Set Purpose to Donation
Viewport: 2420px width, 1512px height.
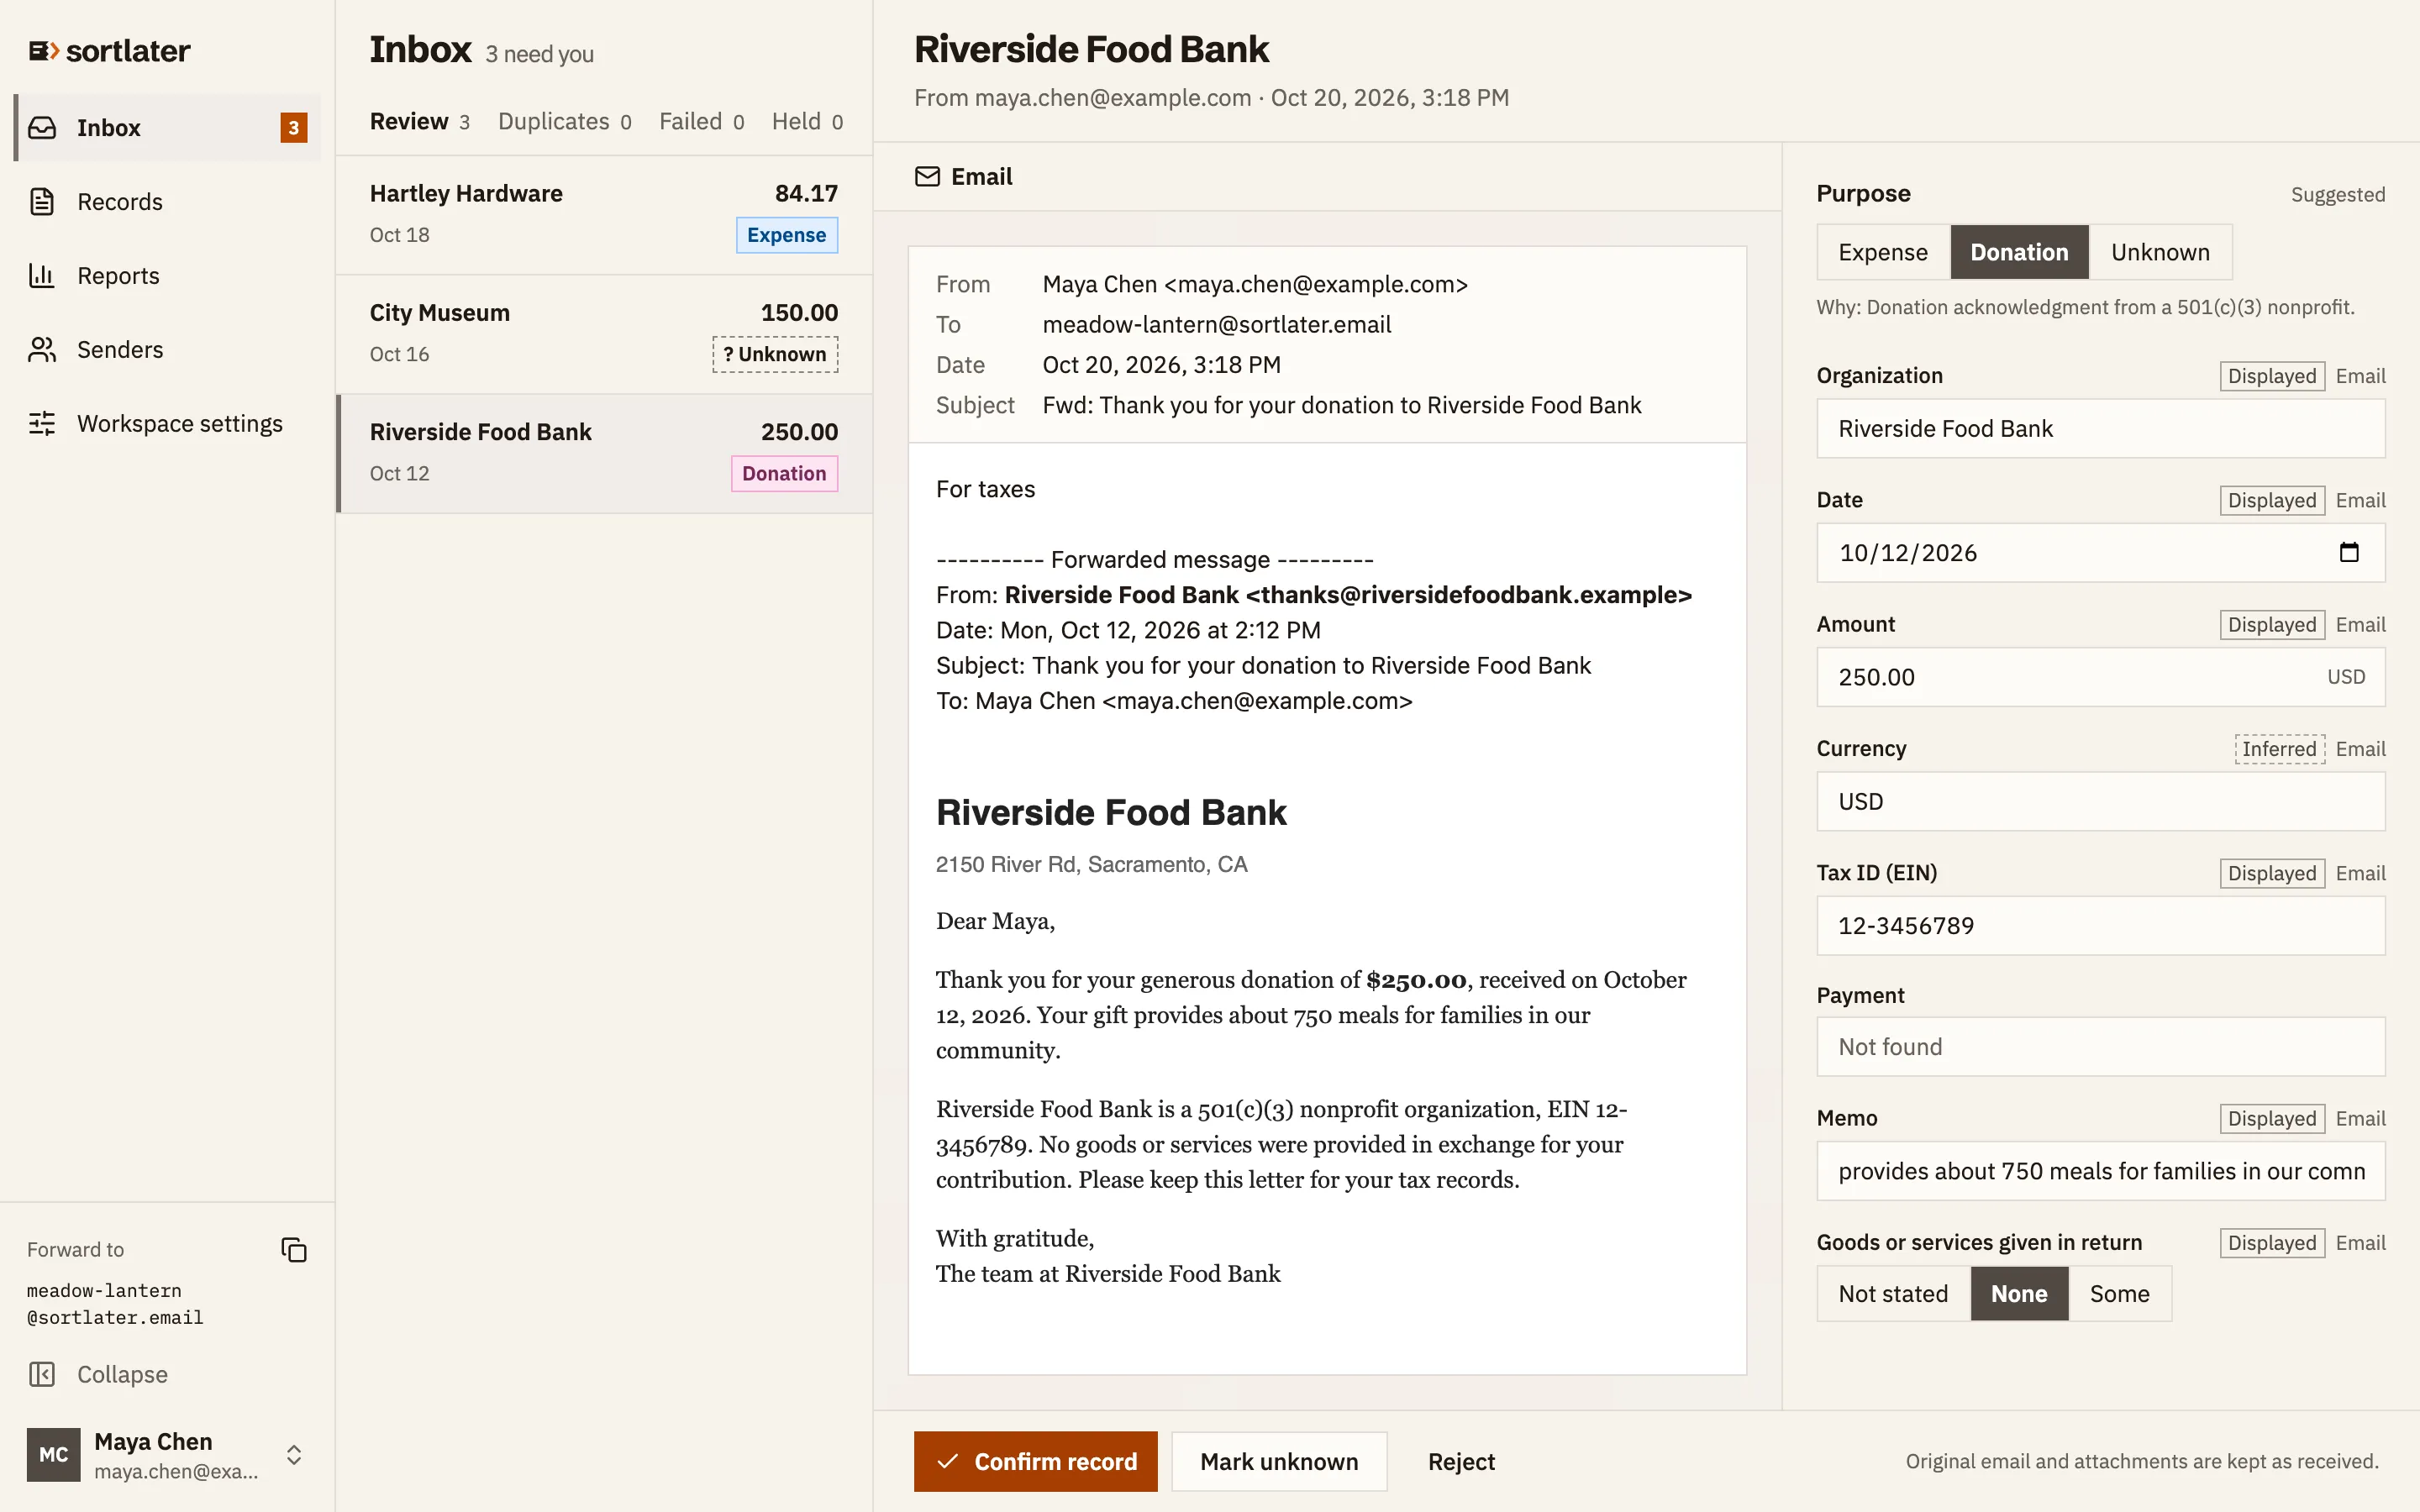[2019, 252]
